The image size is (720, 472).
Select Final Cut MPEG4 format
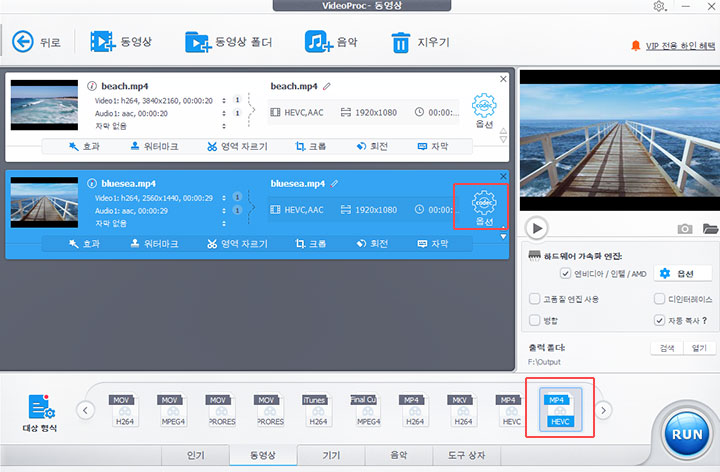(367, 410)
